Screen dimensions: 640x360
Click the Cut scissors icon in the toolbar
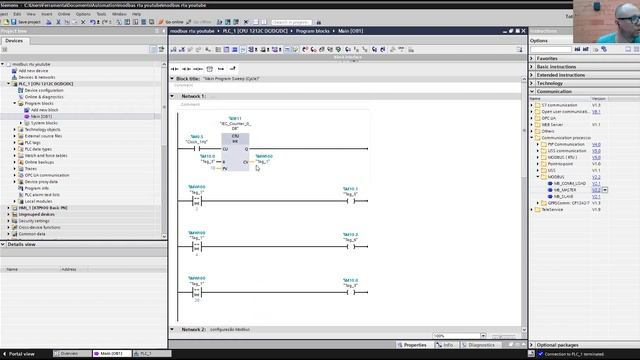click(x=58, y=22)
